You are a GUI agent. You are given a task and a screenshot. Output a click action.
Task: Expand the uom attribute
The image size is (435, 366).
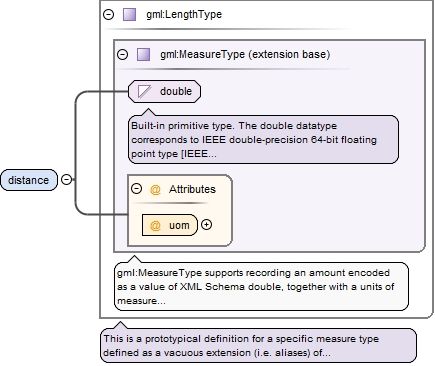[x=206, y=225]
